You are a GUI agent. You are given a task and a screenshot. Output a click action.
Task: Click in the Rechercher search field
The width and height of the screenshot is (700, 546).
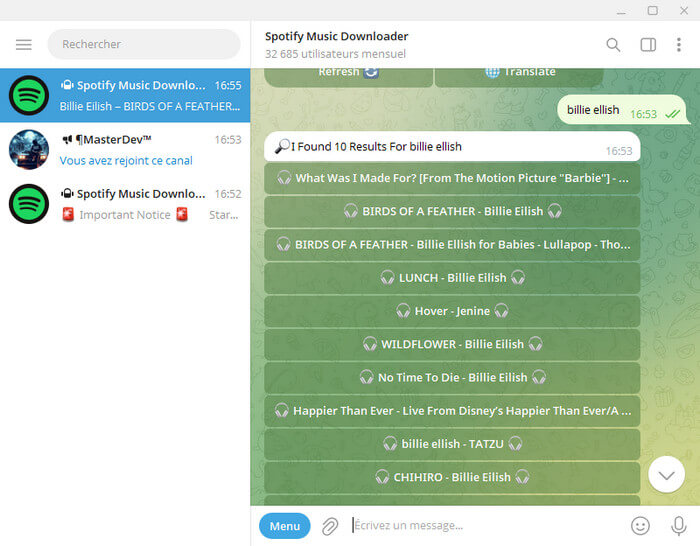(144, 44)
